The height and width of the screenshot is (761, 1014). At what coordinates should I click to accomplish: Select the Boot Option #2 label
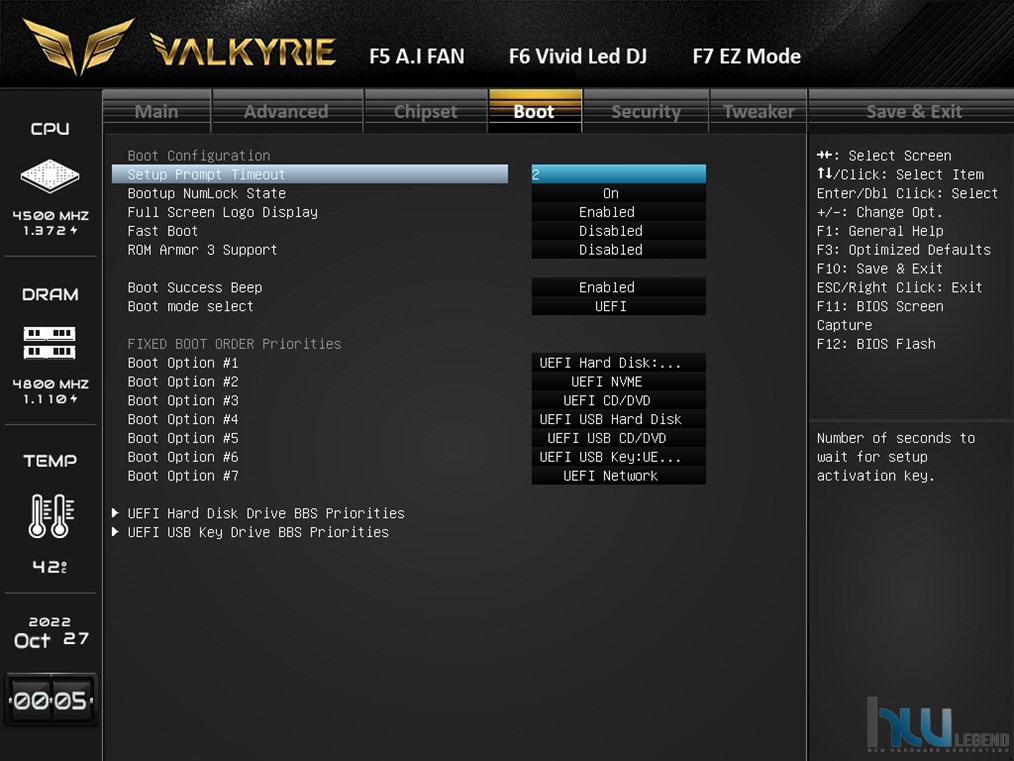coord(183,381)
